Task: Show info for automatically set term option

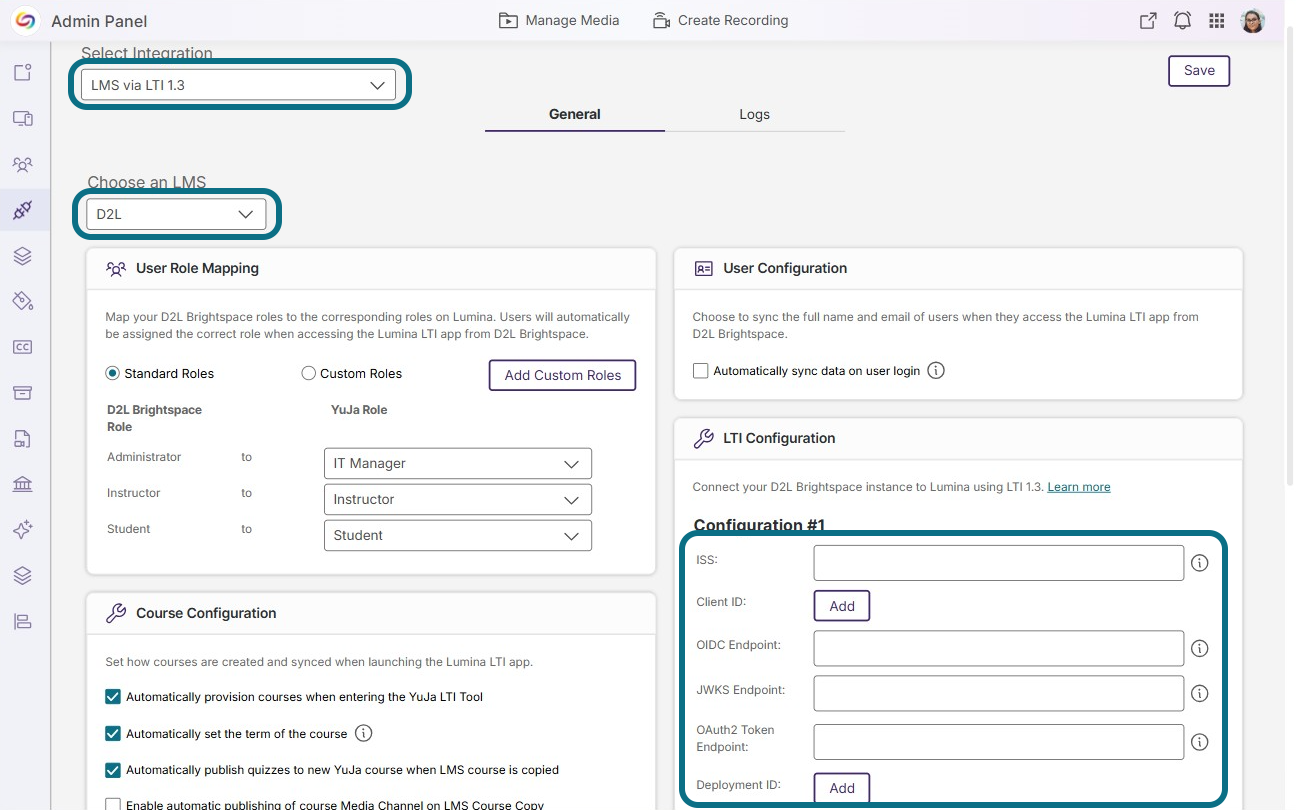Action: point(364,733)
